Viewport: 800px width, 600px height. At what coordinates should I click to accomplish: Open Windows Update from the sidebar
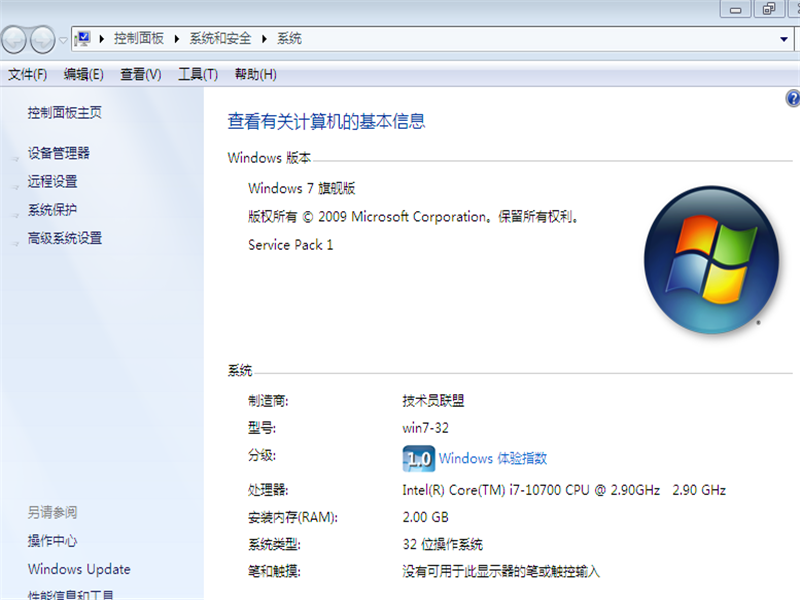[x=78, y=569]
